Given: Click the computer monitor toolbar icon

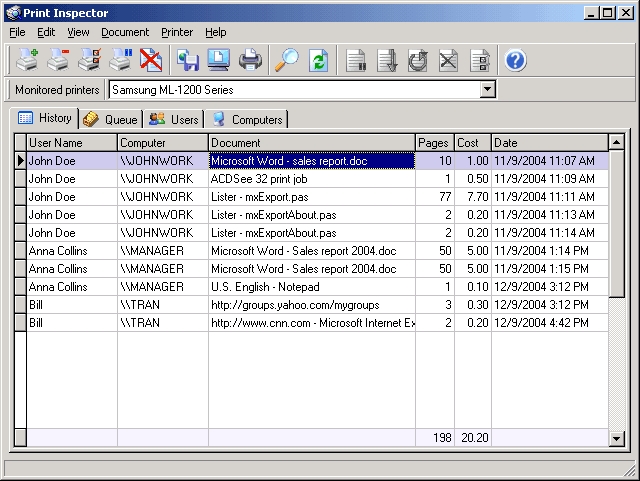Looking at the screenshot, I should coord(219,61).
